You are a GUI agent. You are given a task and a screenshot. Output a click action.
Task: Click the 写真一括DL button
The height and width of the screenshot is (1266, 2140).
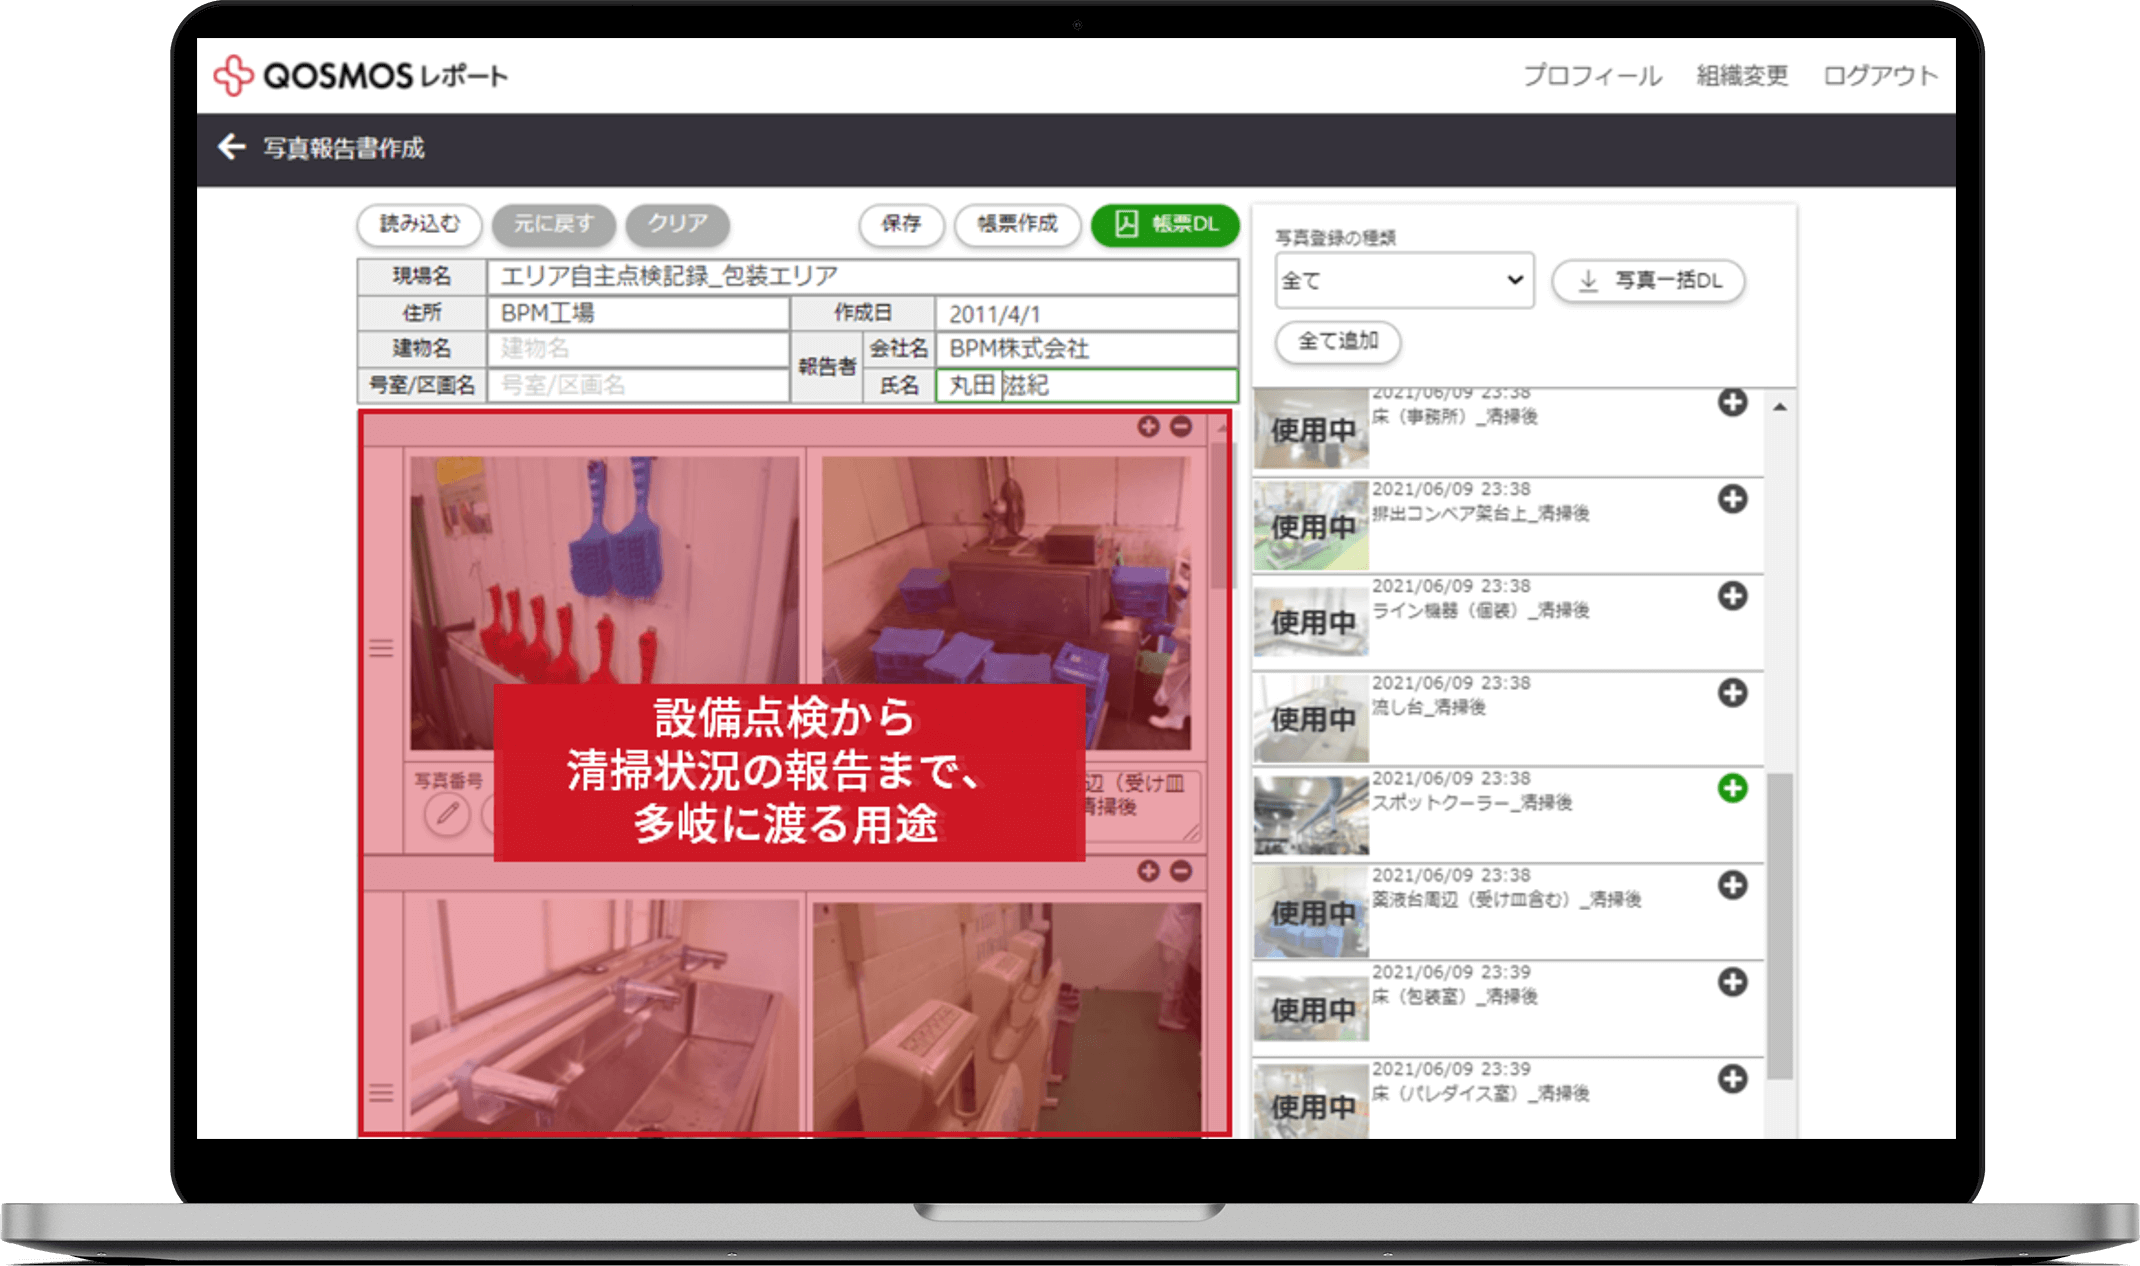tap(1648, 281)
